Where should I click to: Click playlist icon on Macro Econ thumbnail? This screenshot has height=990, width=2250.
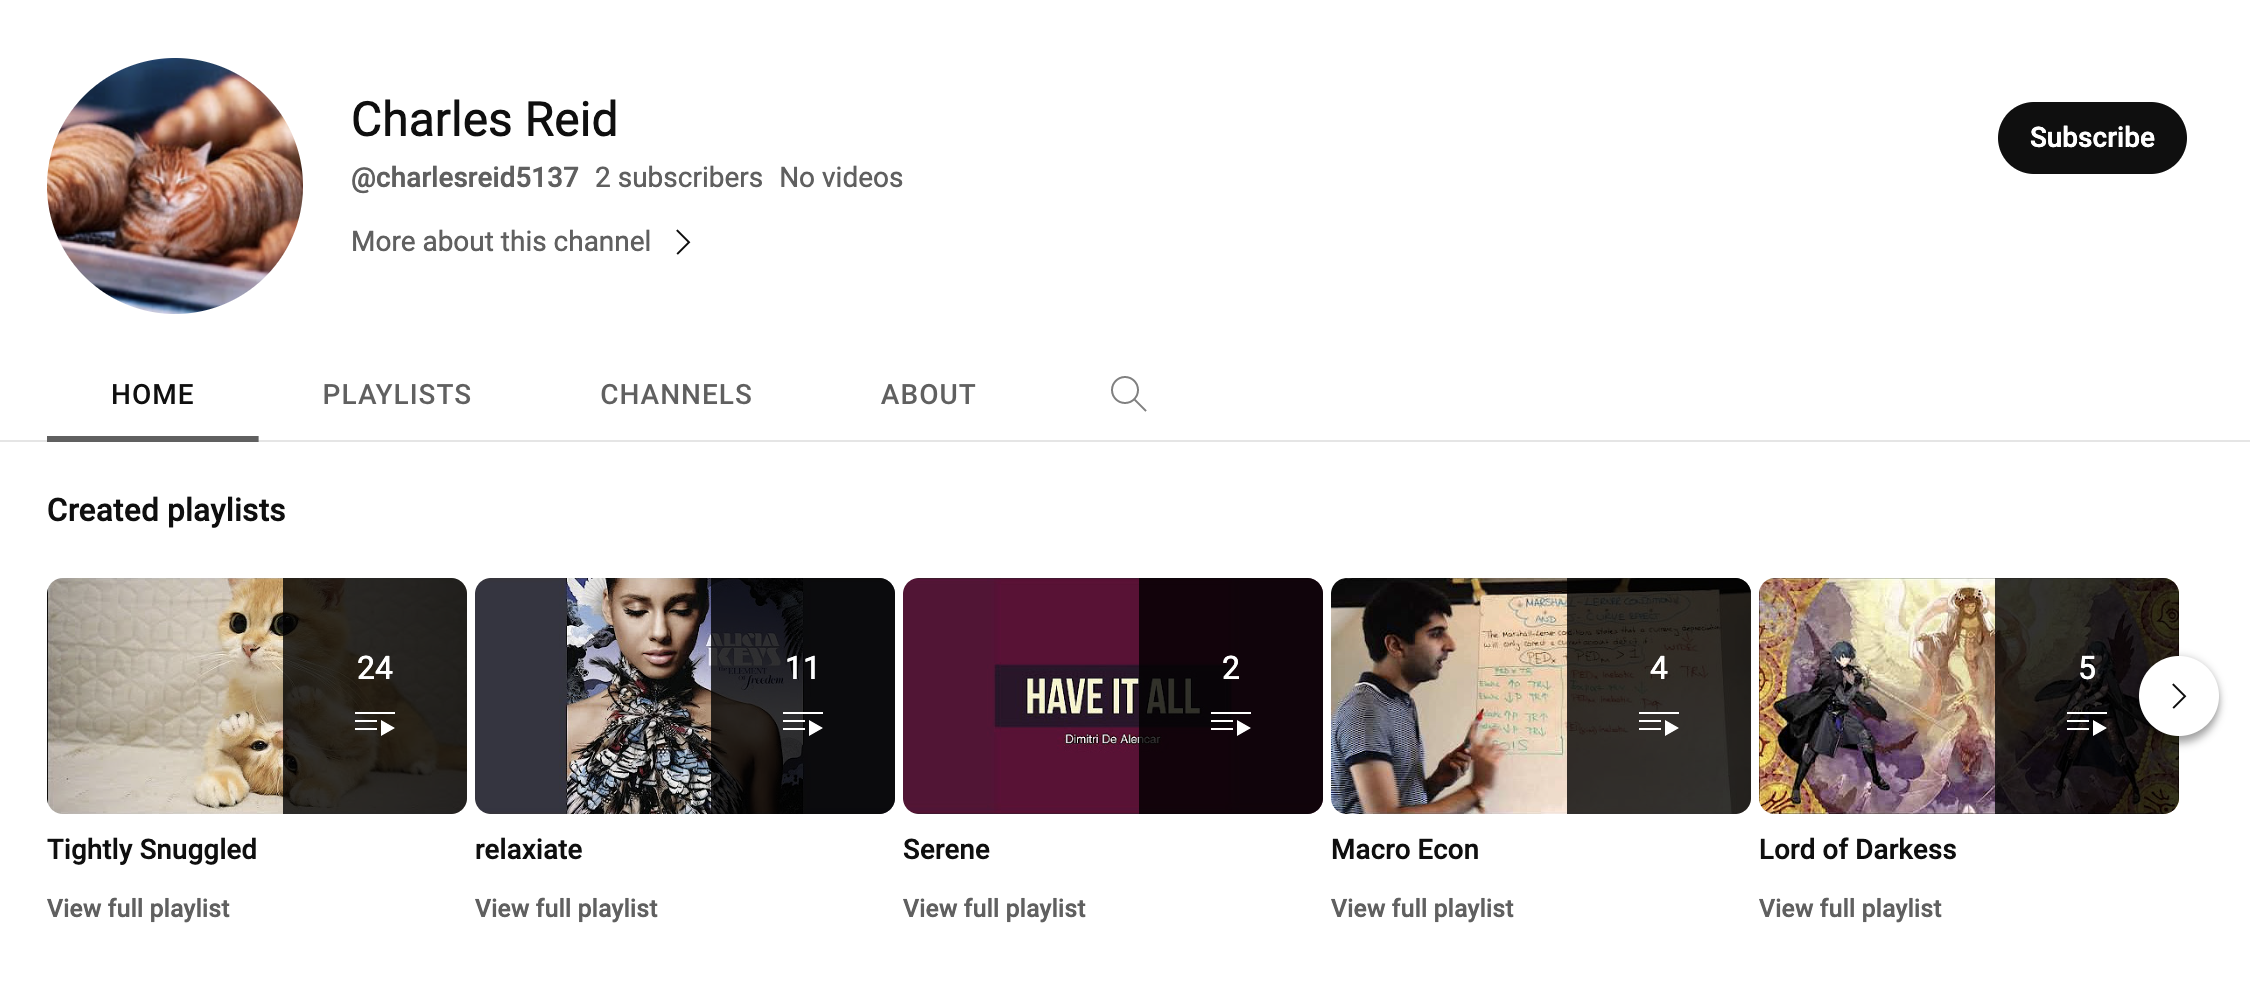1659,723
